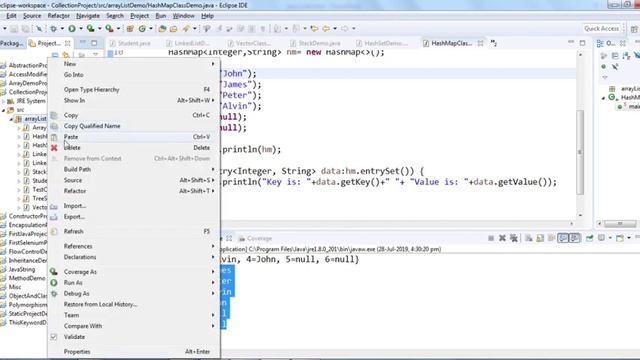Open the Back navigation history dropdown arrow
The width and height of the screenshot is (640, 360).
point(335,29)
